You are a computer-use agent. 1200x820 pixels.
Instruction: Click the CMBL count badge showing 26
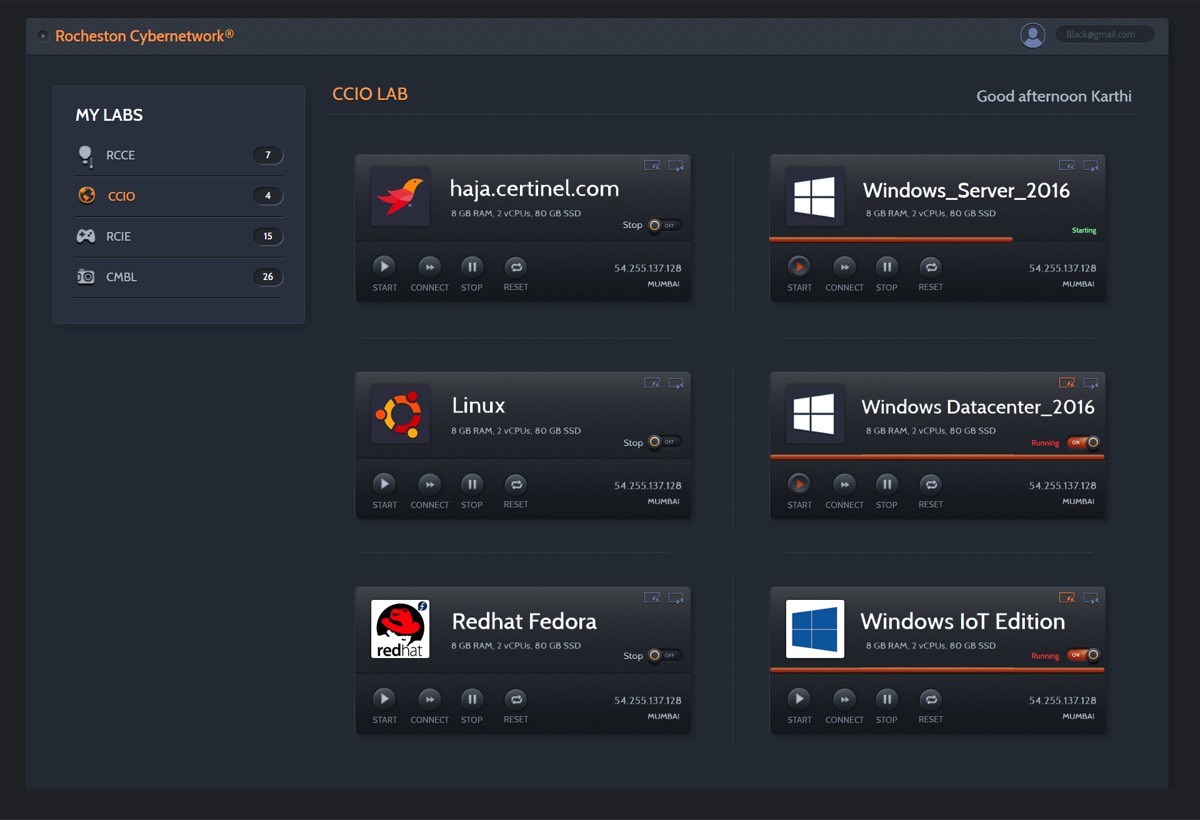(x=267, y=277)
